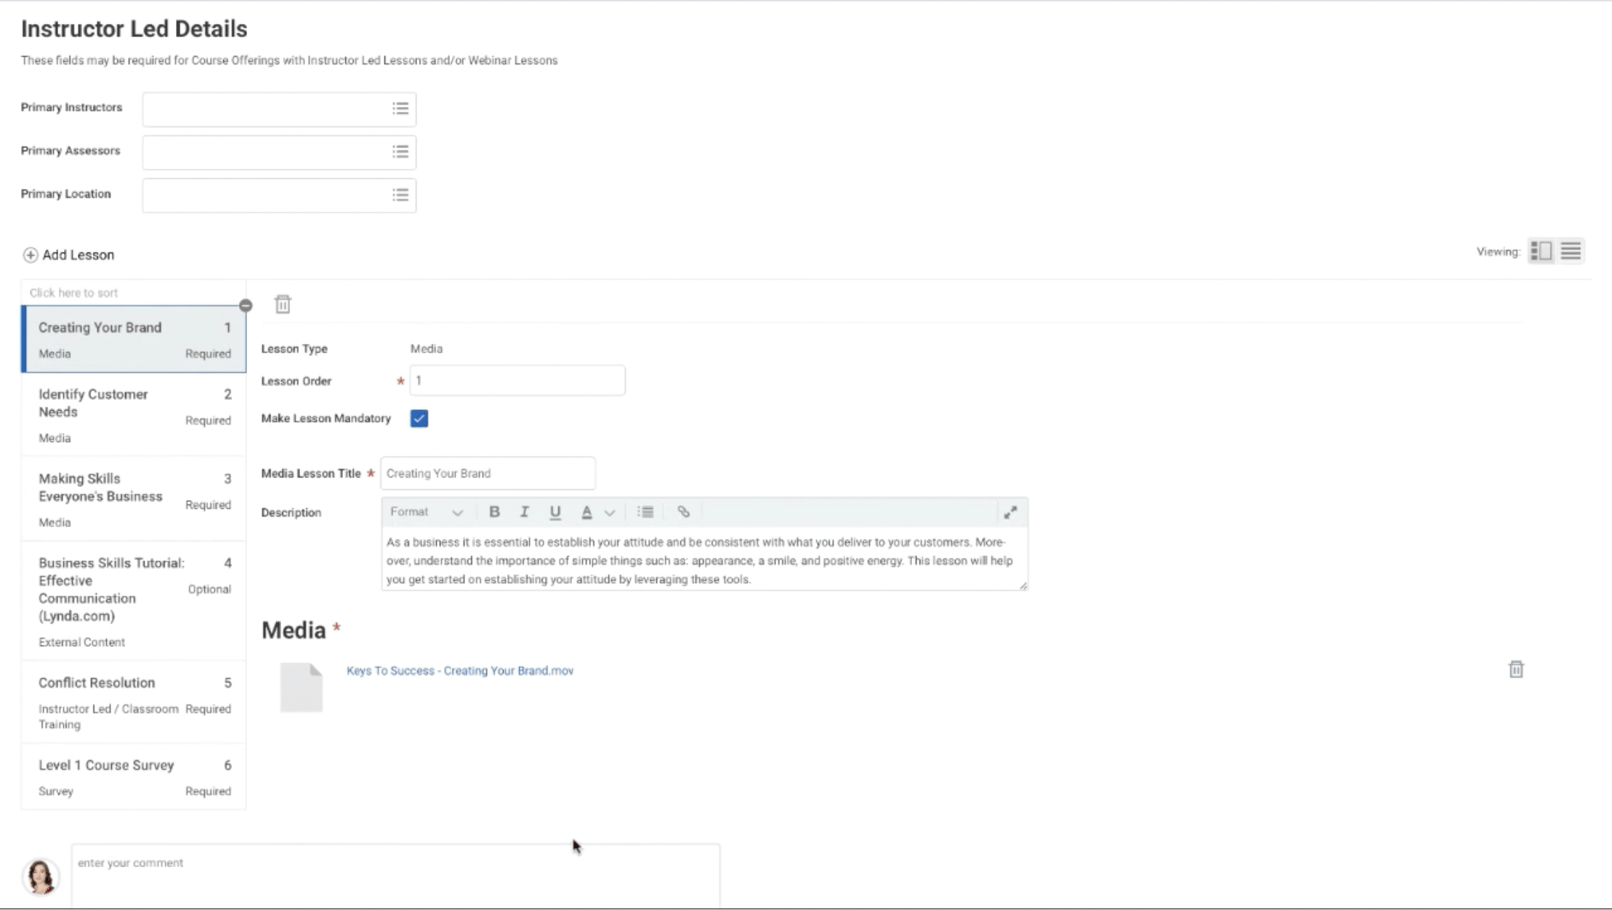
Task: Switch to the list viewing mode
Action: (1570, 251)
